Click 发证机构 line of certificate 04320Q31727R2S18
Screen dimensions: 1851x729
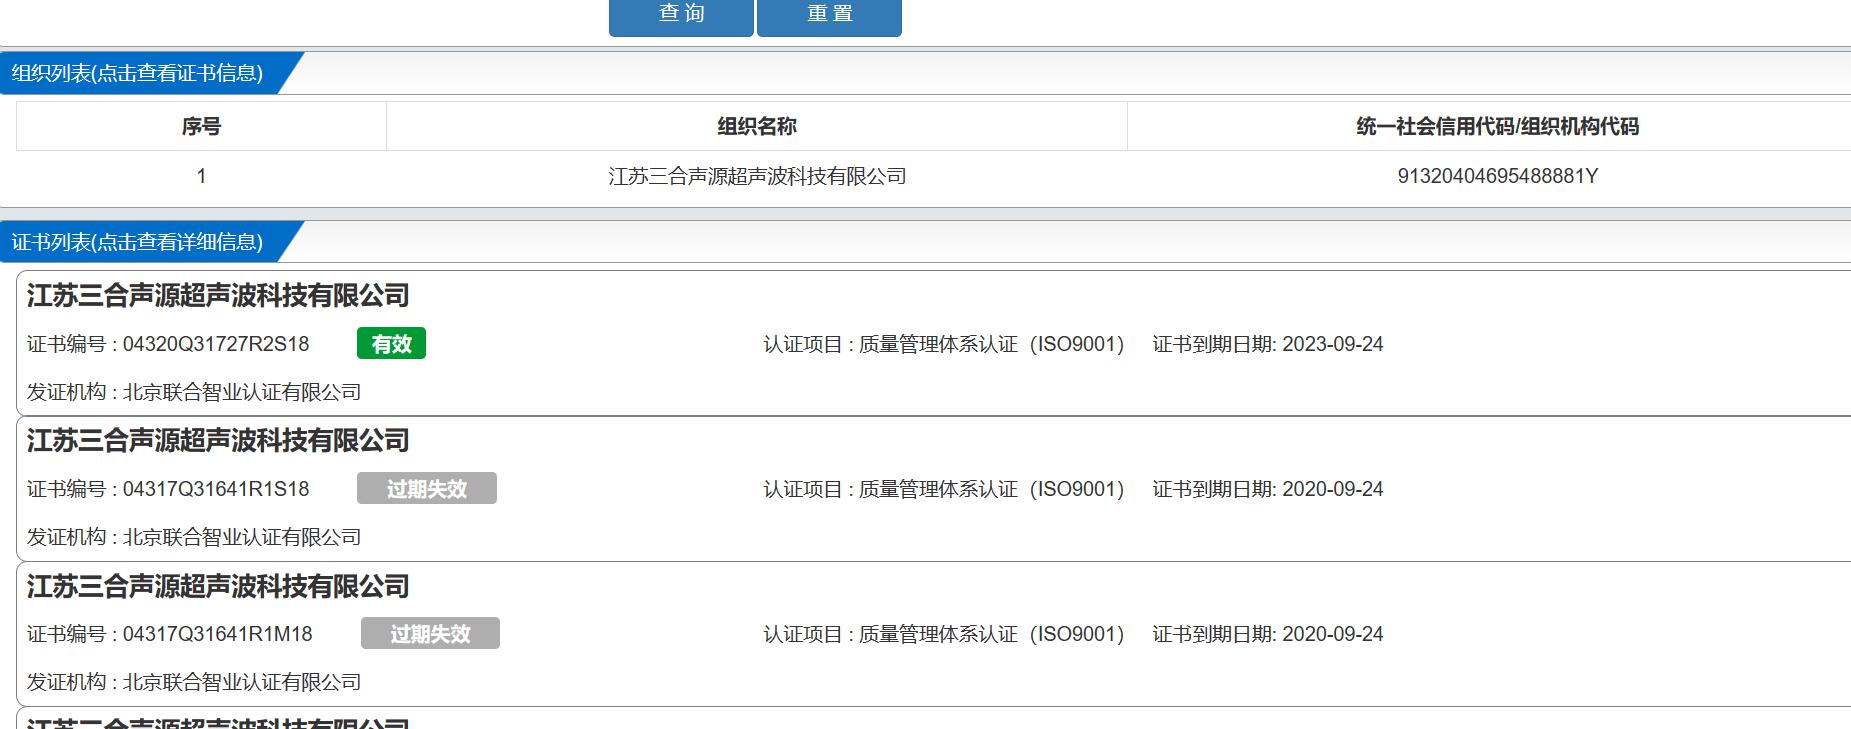point(194,392)
